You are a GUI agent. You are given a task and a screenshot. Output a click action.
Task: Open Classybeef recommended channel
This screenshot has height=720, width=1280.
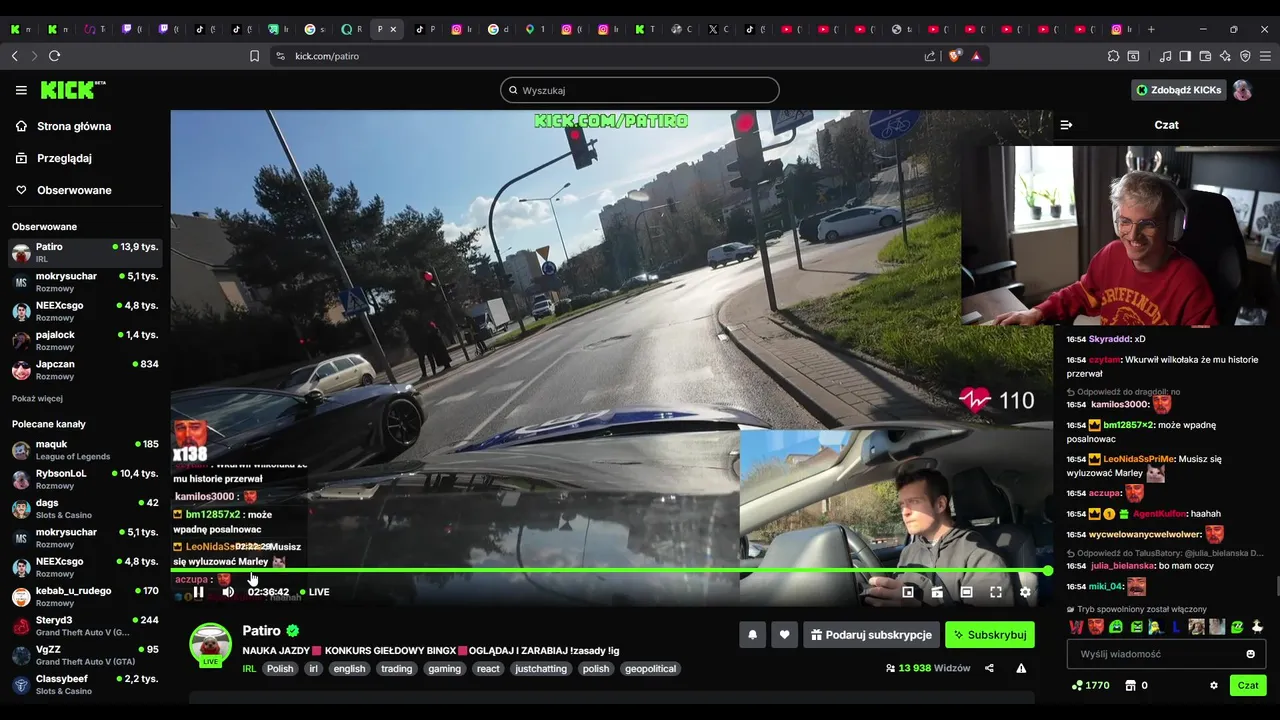(86, 685)
